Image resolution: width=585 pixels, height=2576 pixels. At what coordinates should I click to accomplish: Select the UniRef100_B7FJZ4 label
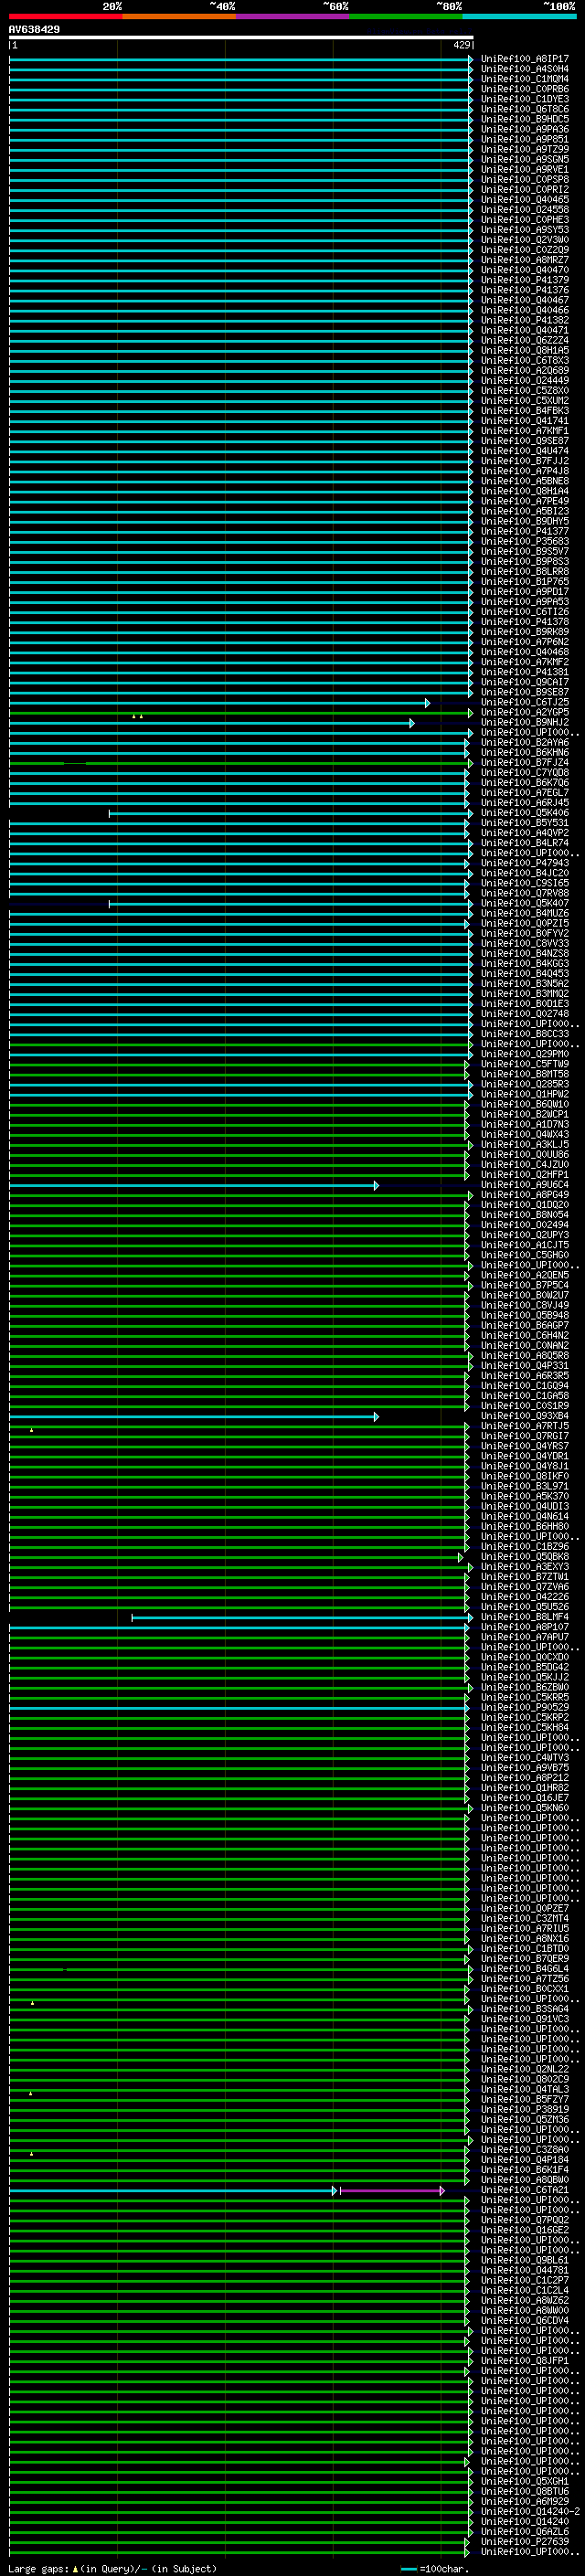[524, 762]
